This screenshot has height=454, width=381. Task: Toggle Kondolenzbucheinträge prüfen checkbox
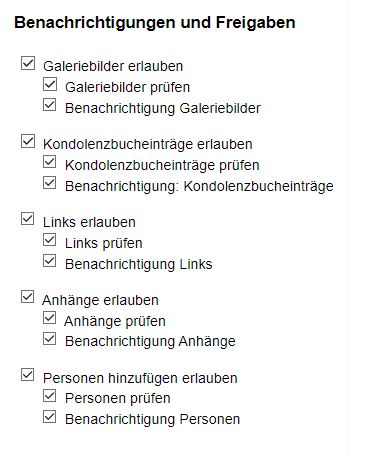[50, 162]
